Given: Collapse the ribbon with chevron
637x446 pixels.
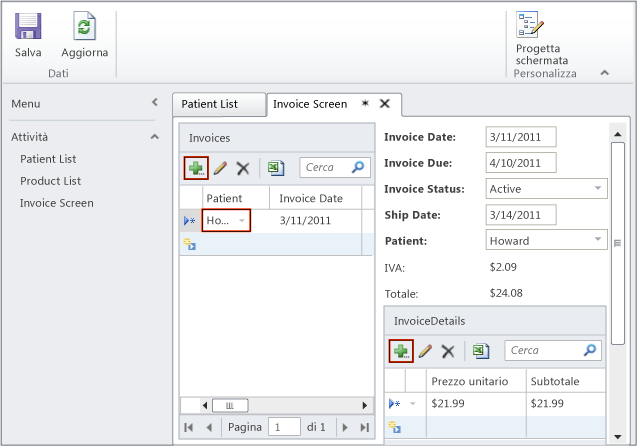Looking at the screenshot, I should coord(604,73).
